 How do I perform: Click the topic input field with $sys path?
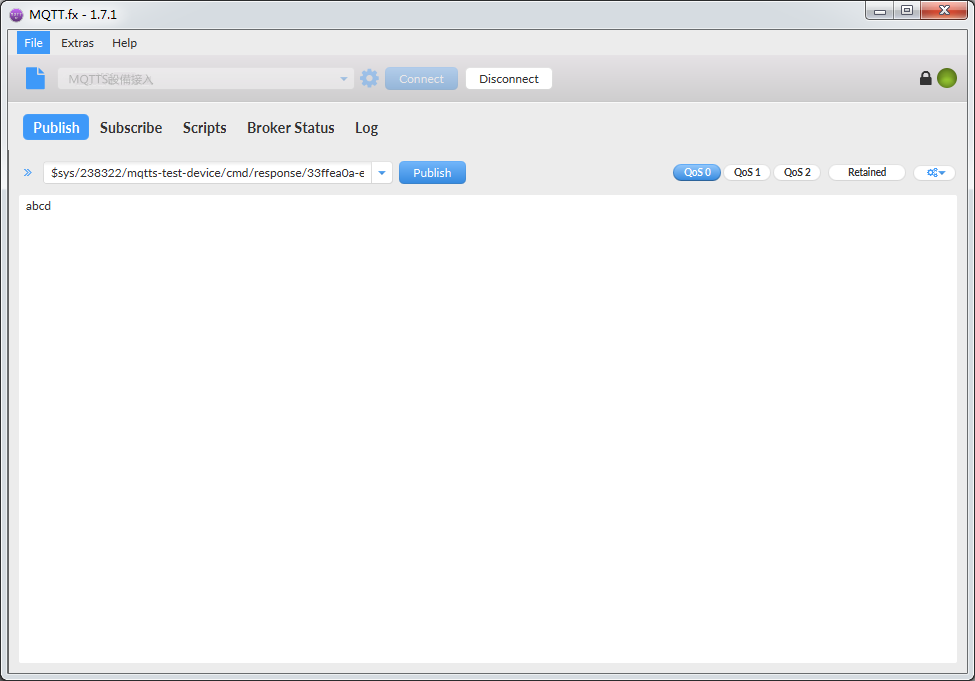click(x=208, y=173)
